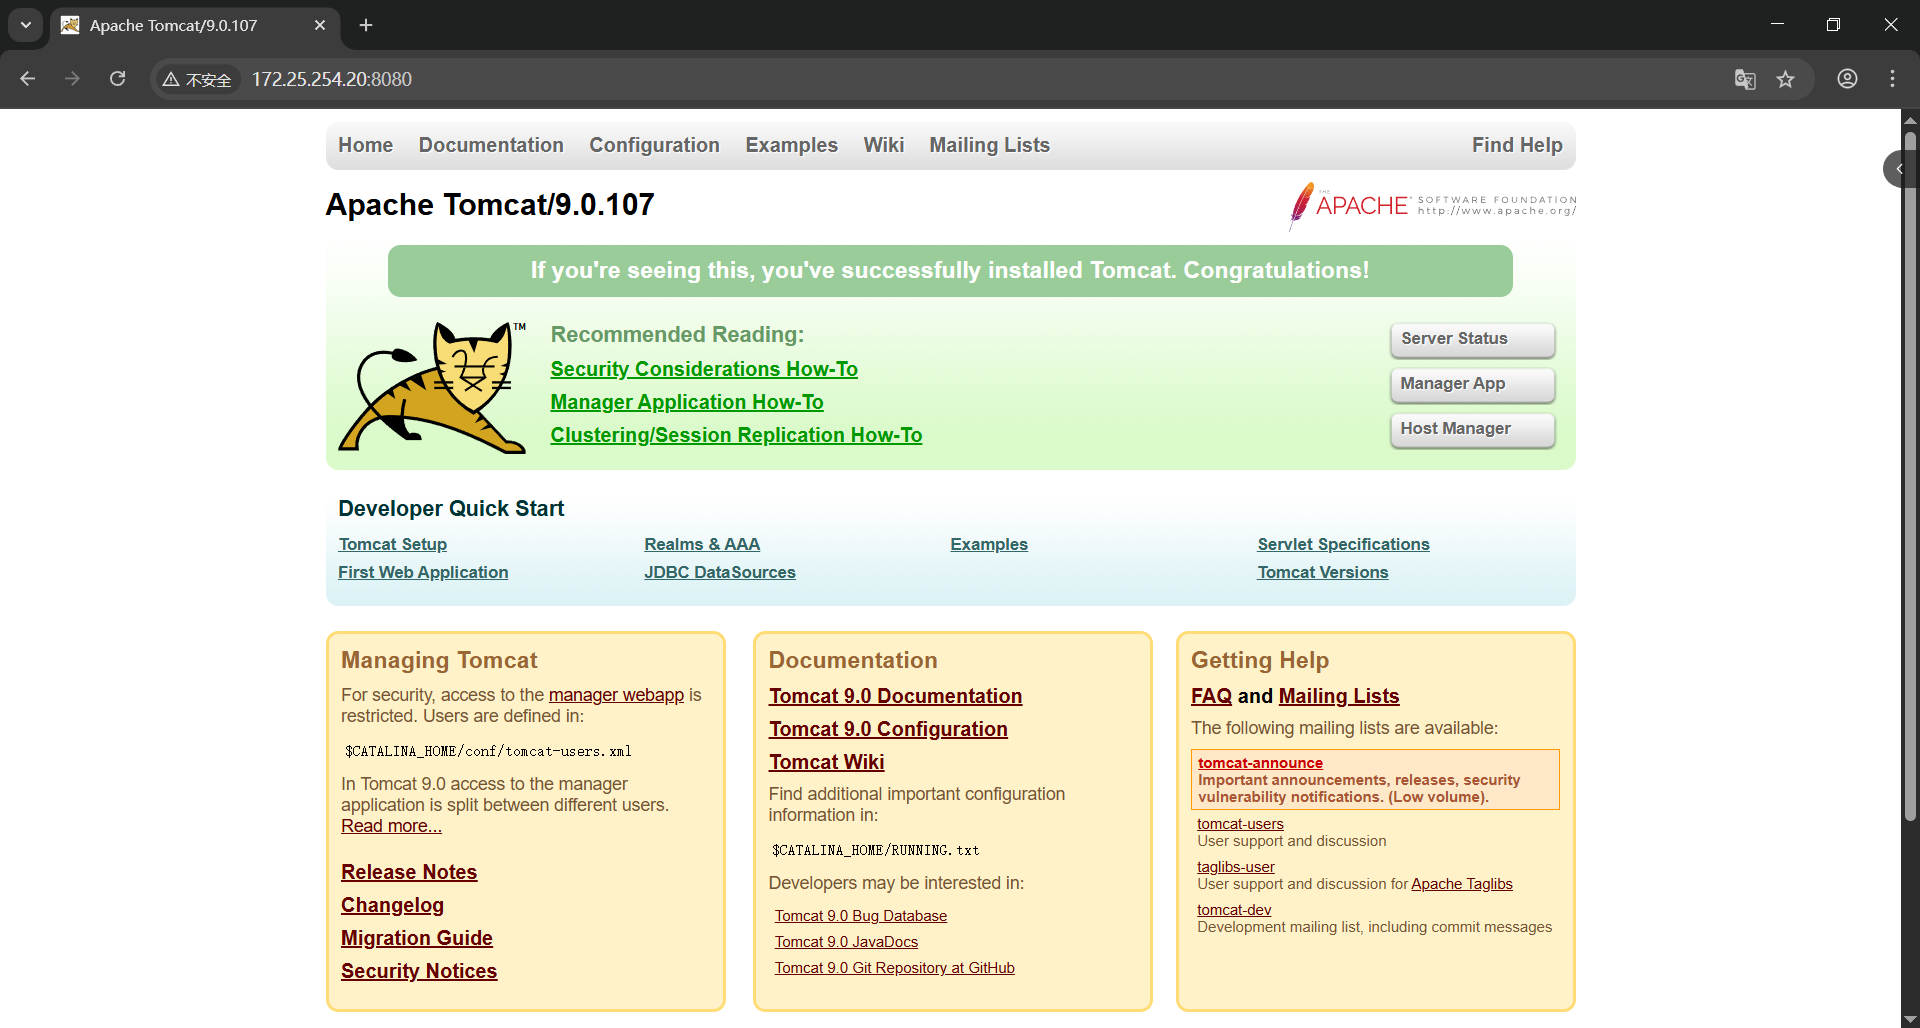Click the browser back arrow
Image resolution: width=1920 pixels, height=1028 pixels.
(27, 79)
